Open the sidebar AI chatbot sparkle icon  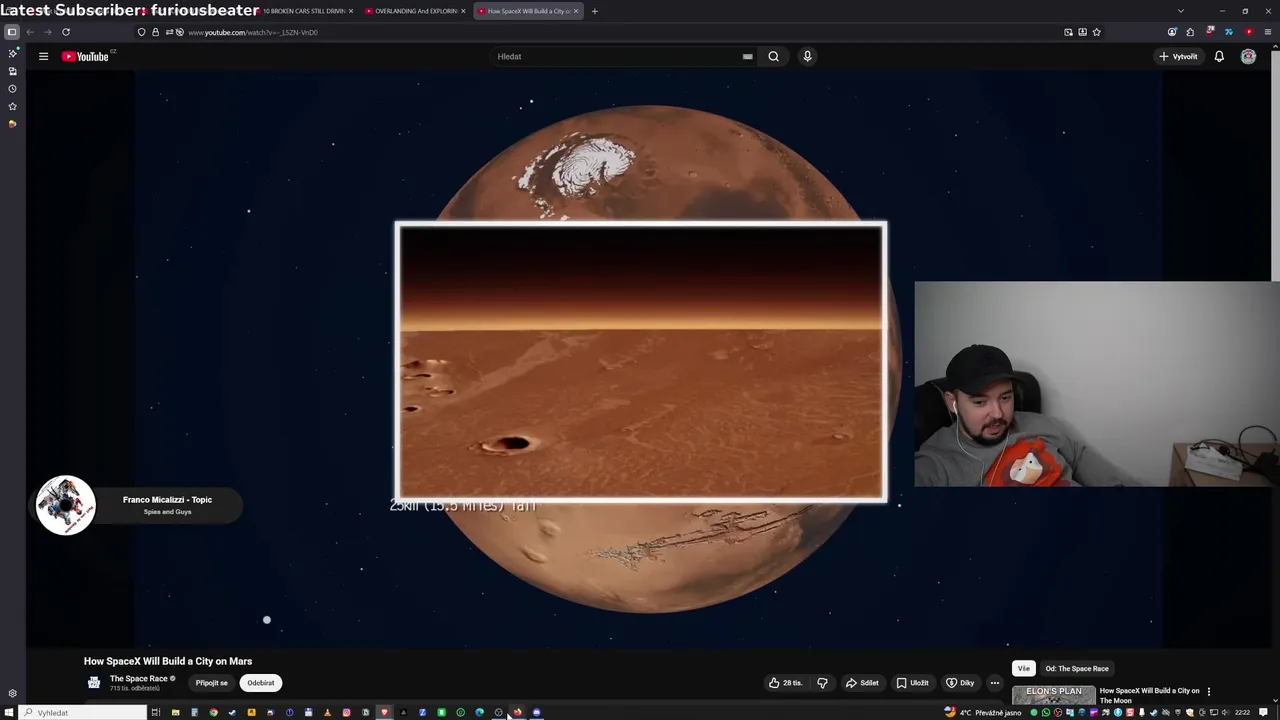click(x=12, y=53)
